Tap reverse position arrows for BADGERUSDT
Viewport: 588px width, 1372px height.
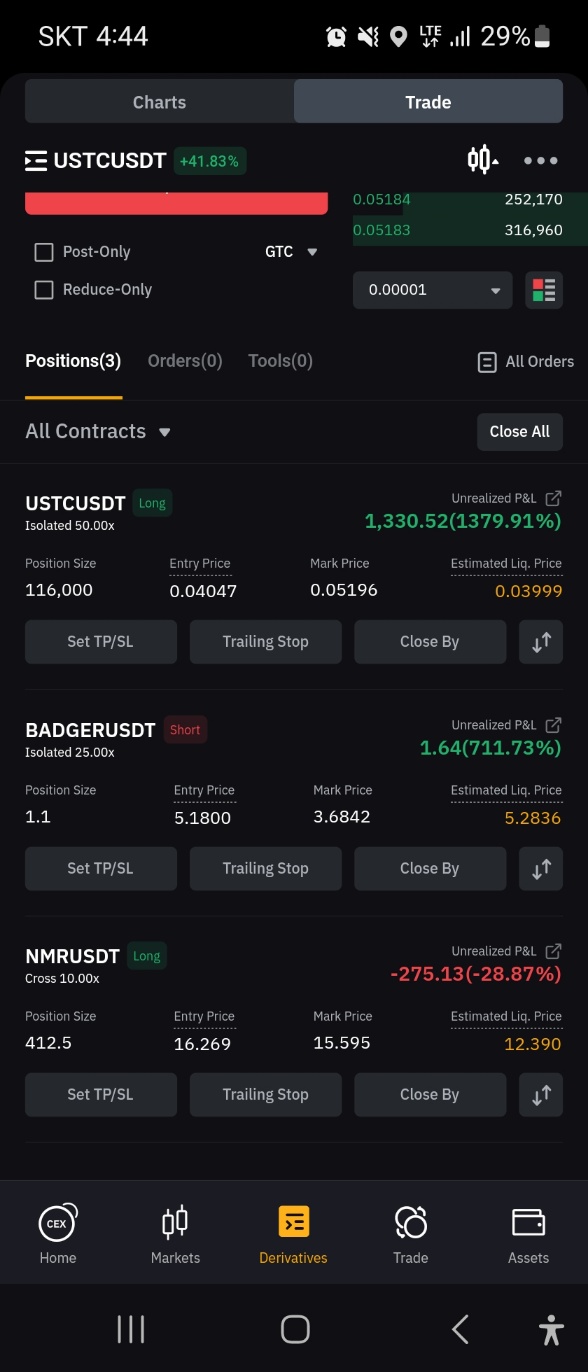click(541, 869)
